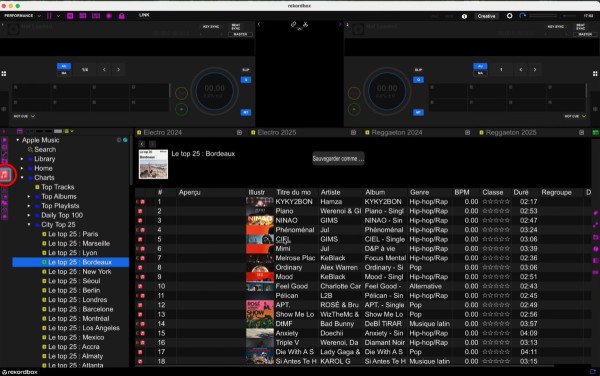Click the Creative button

[x=486, y=16]
